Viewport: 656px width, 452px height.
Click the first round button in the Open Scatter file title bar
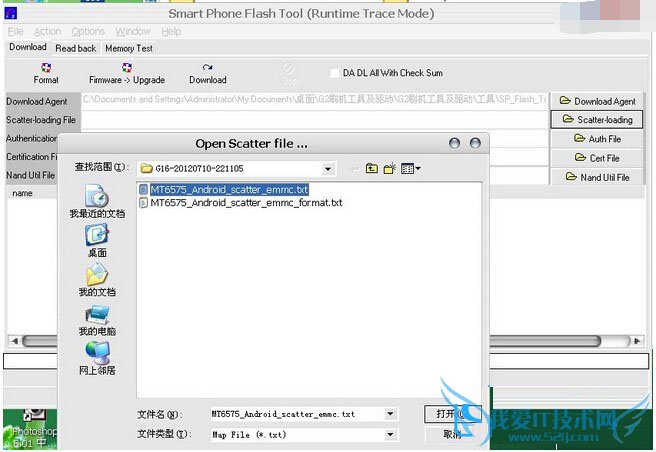(454, 143)
